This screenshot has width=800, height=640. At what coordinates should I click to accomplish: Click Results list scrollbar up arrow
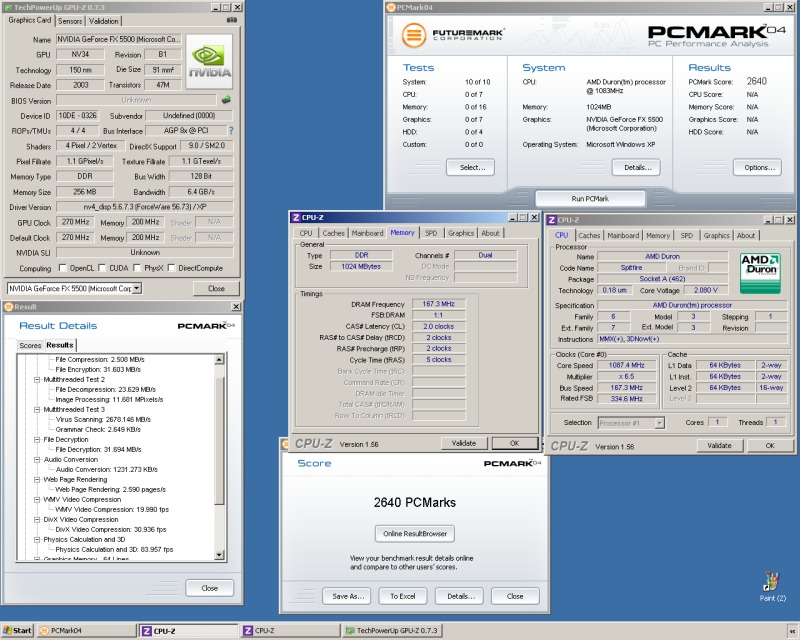pos(219,360)
